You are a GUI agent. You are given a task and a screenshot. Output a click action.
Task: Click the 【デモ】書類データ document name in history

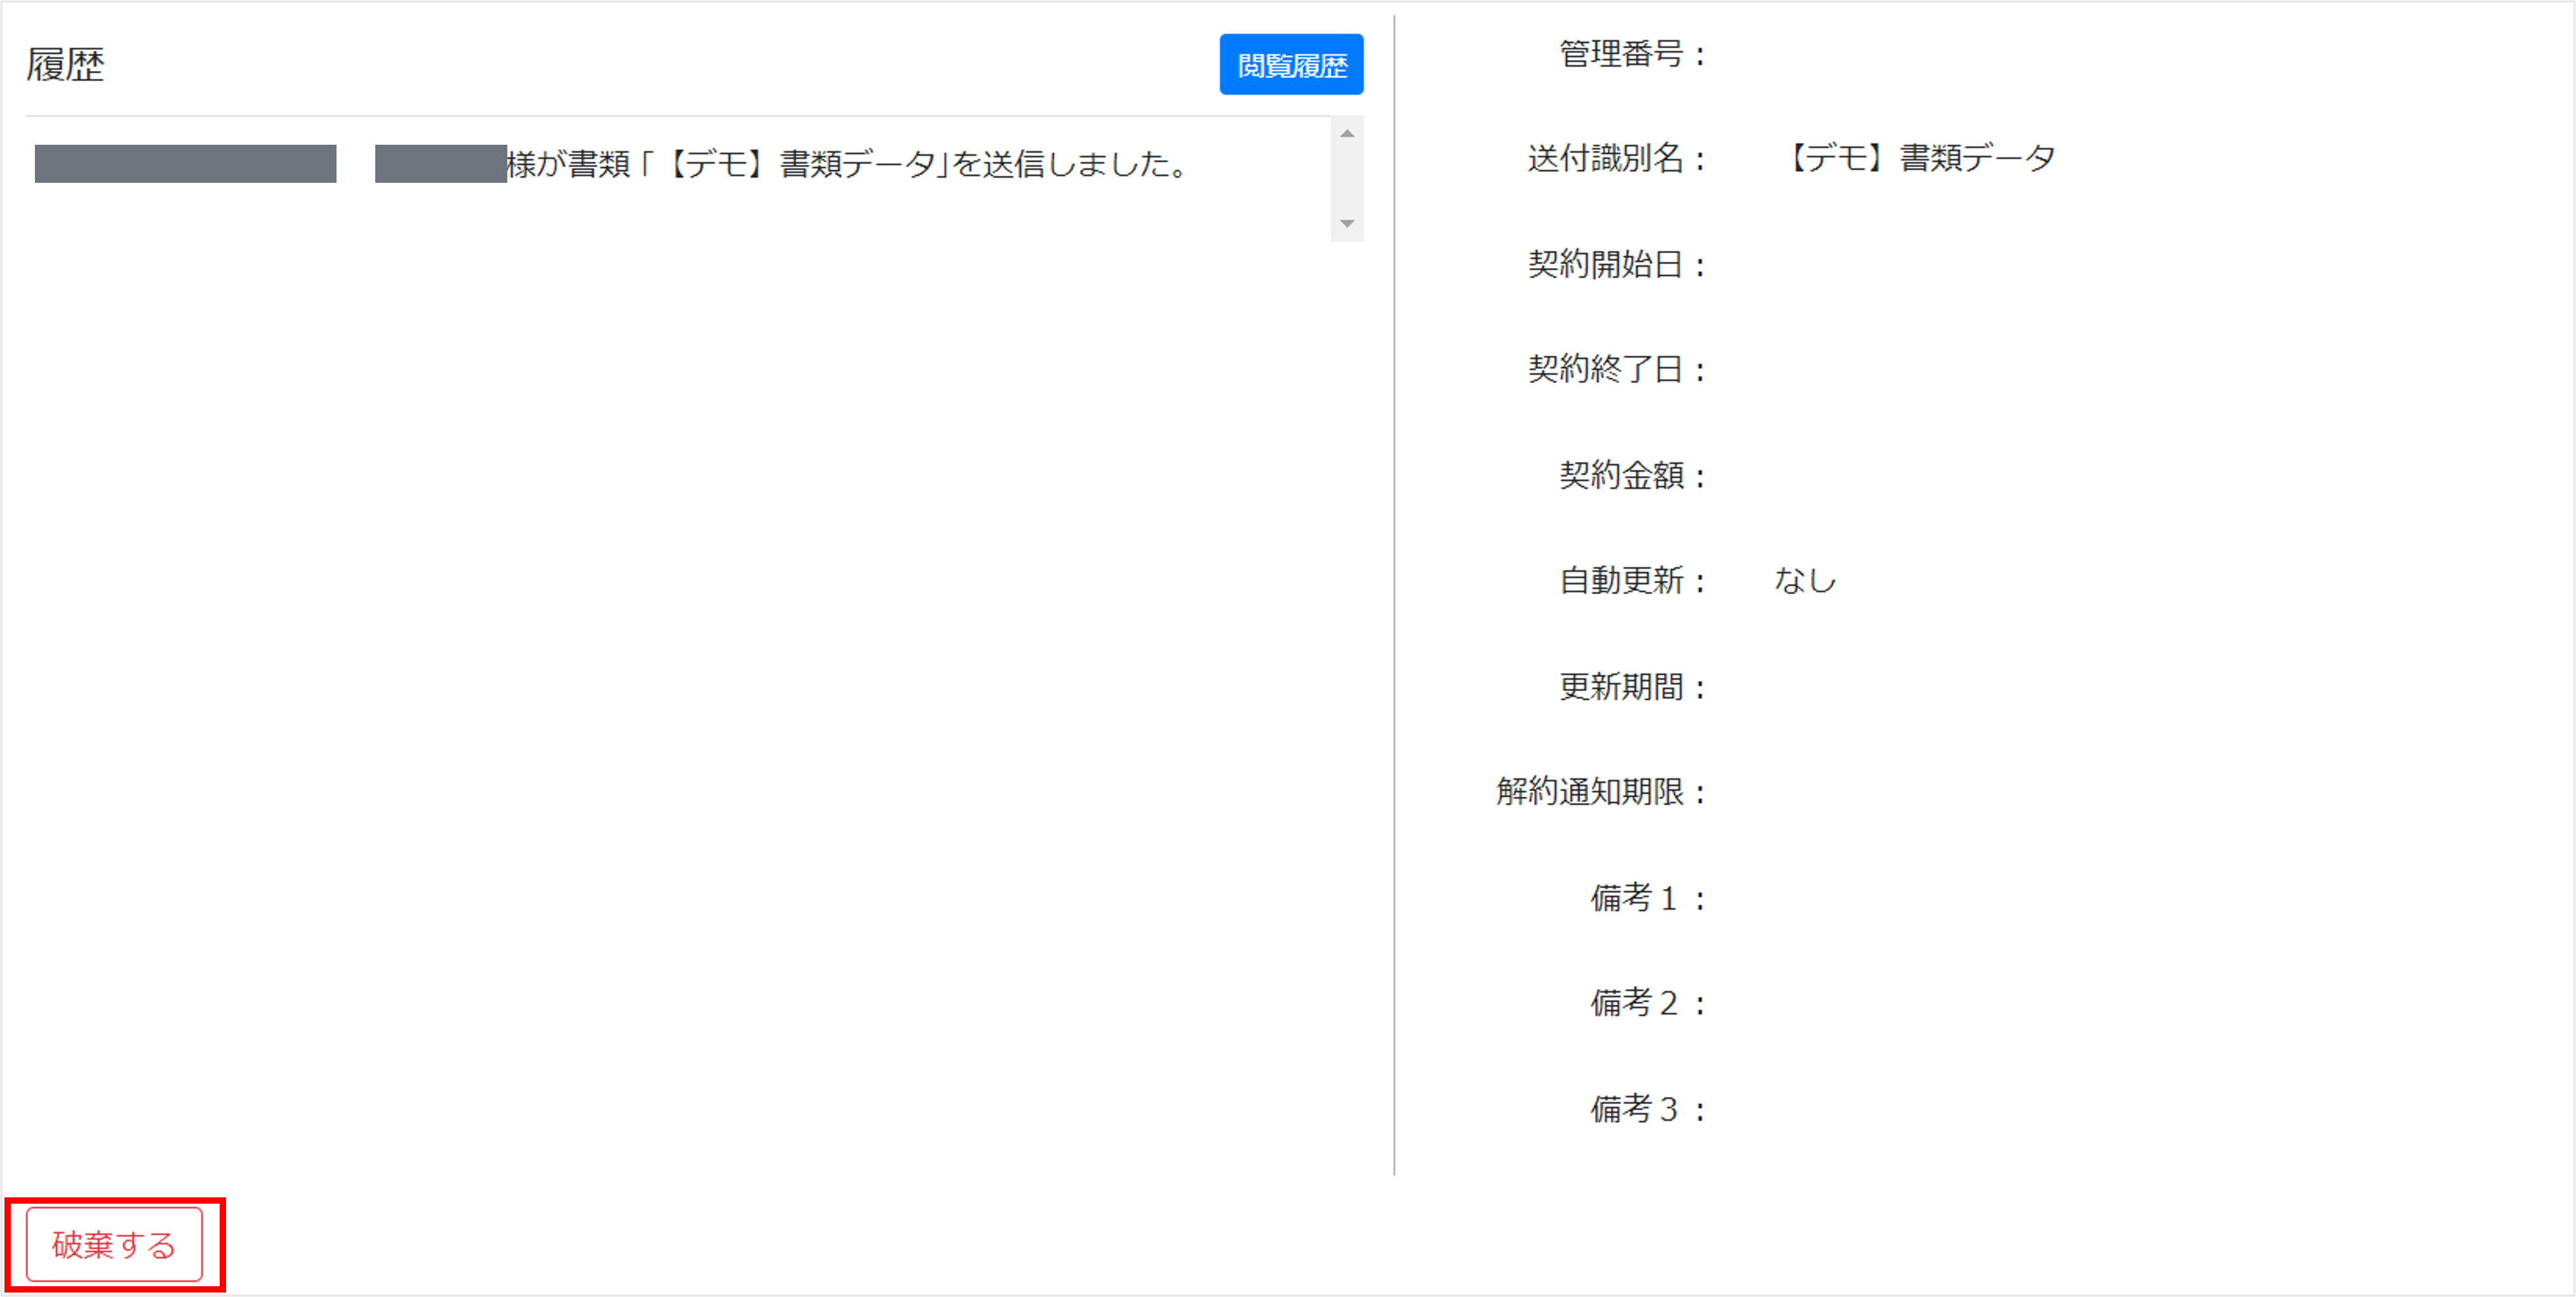point(855,167)
